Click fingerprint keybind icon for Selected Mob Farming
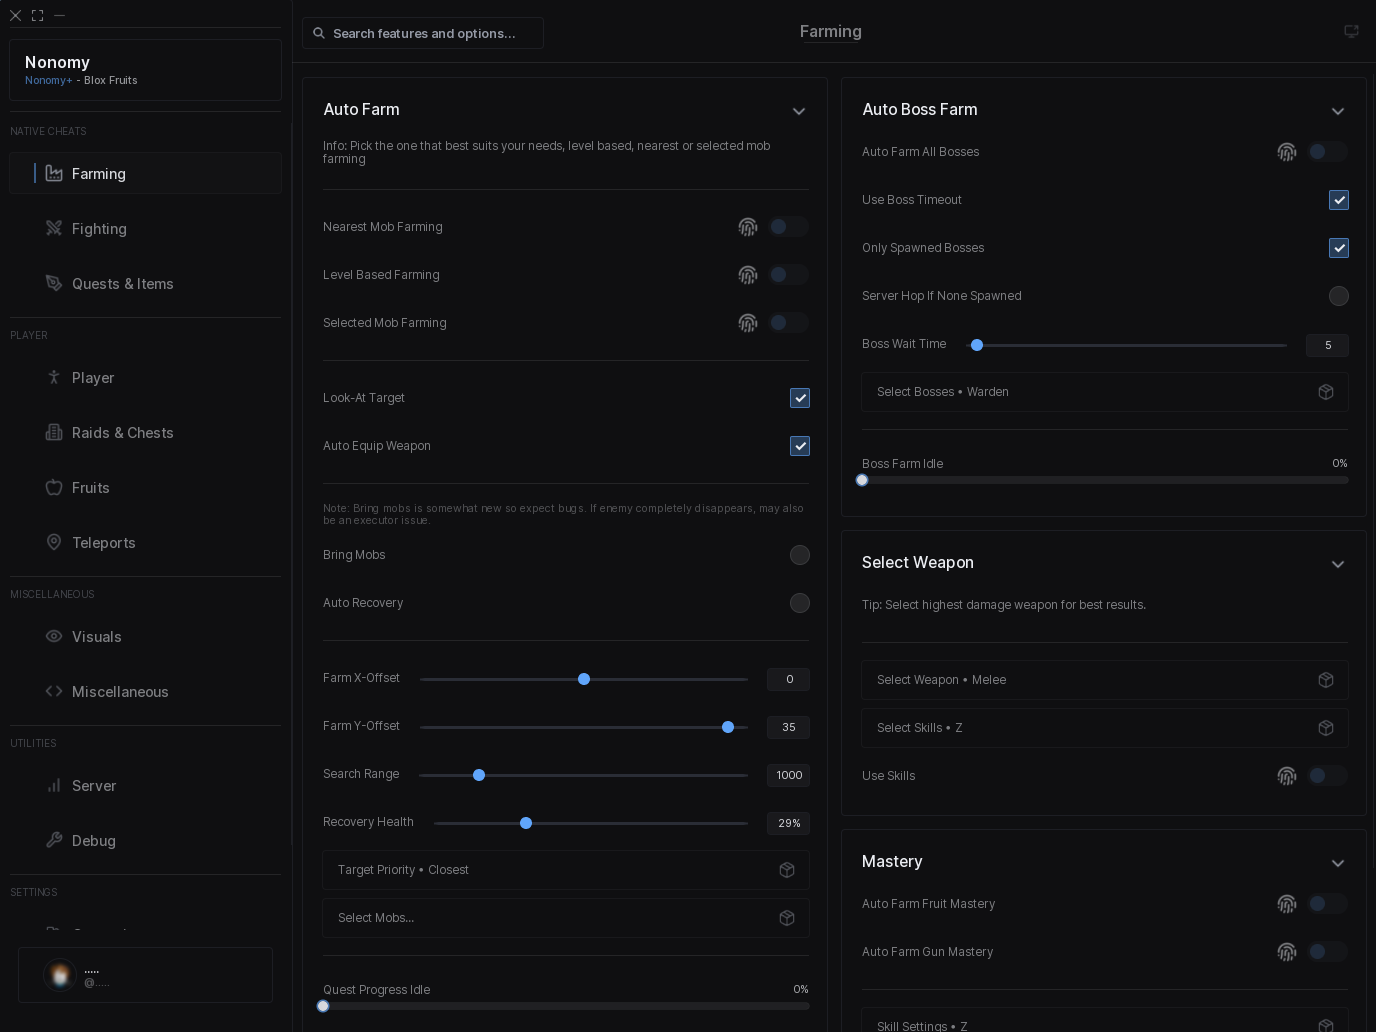The height and width of the screenshot is (1032, 1376). 748,323
